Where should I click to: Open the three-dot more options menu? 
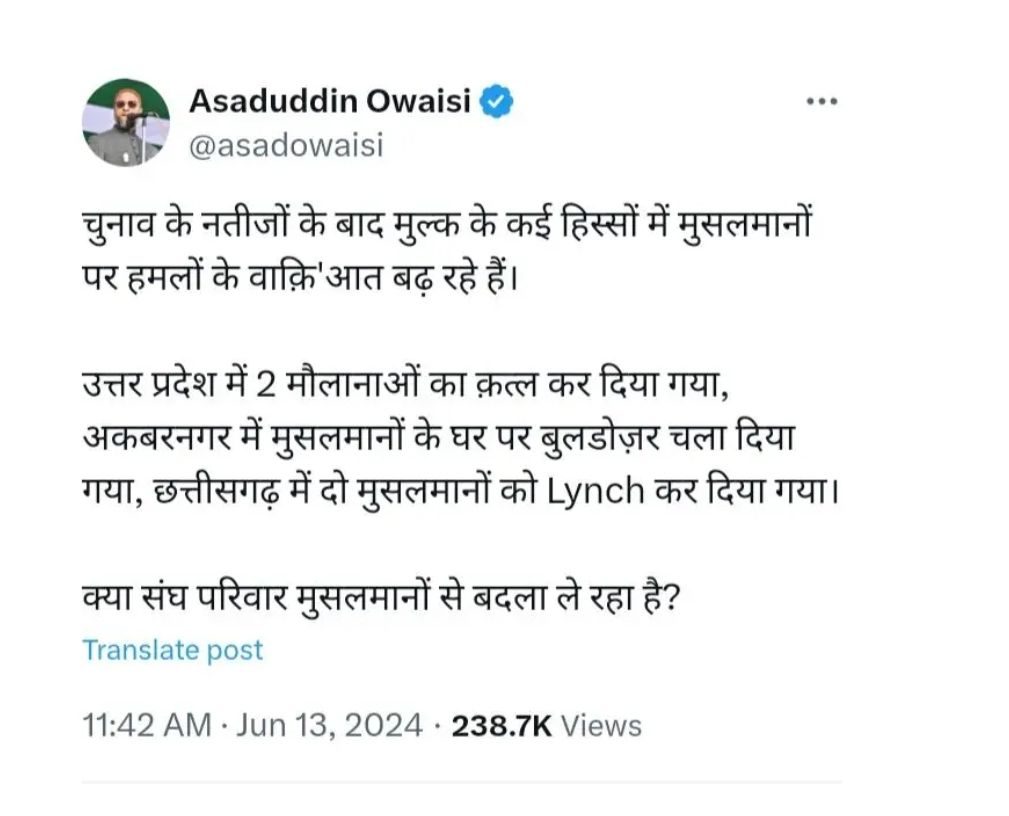click(x=821, y=101)
